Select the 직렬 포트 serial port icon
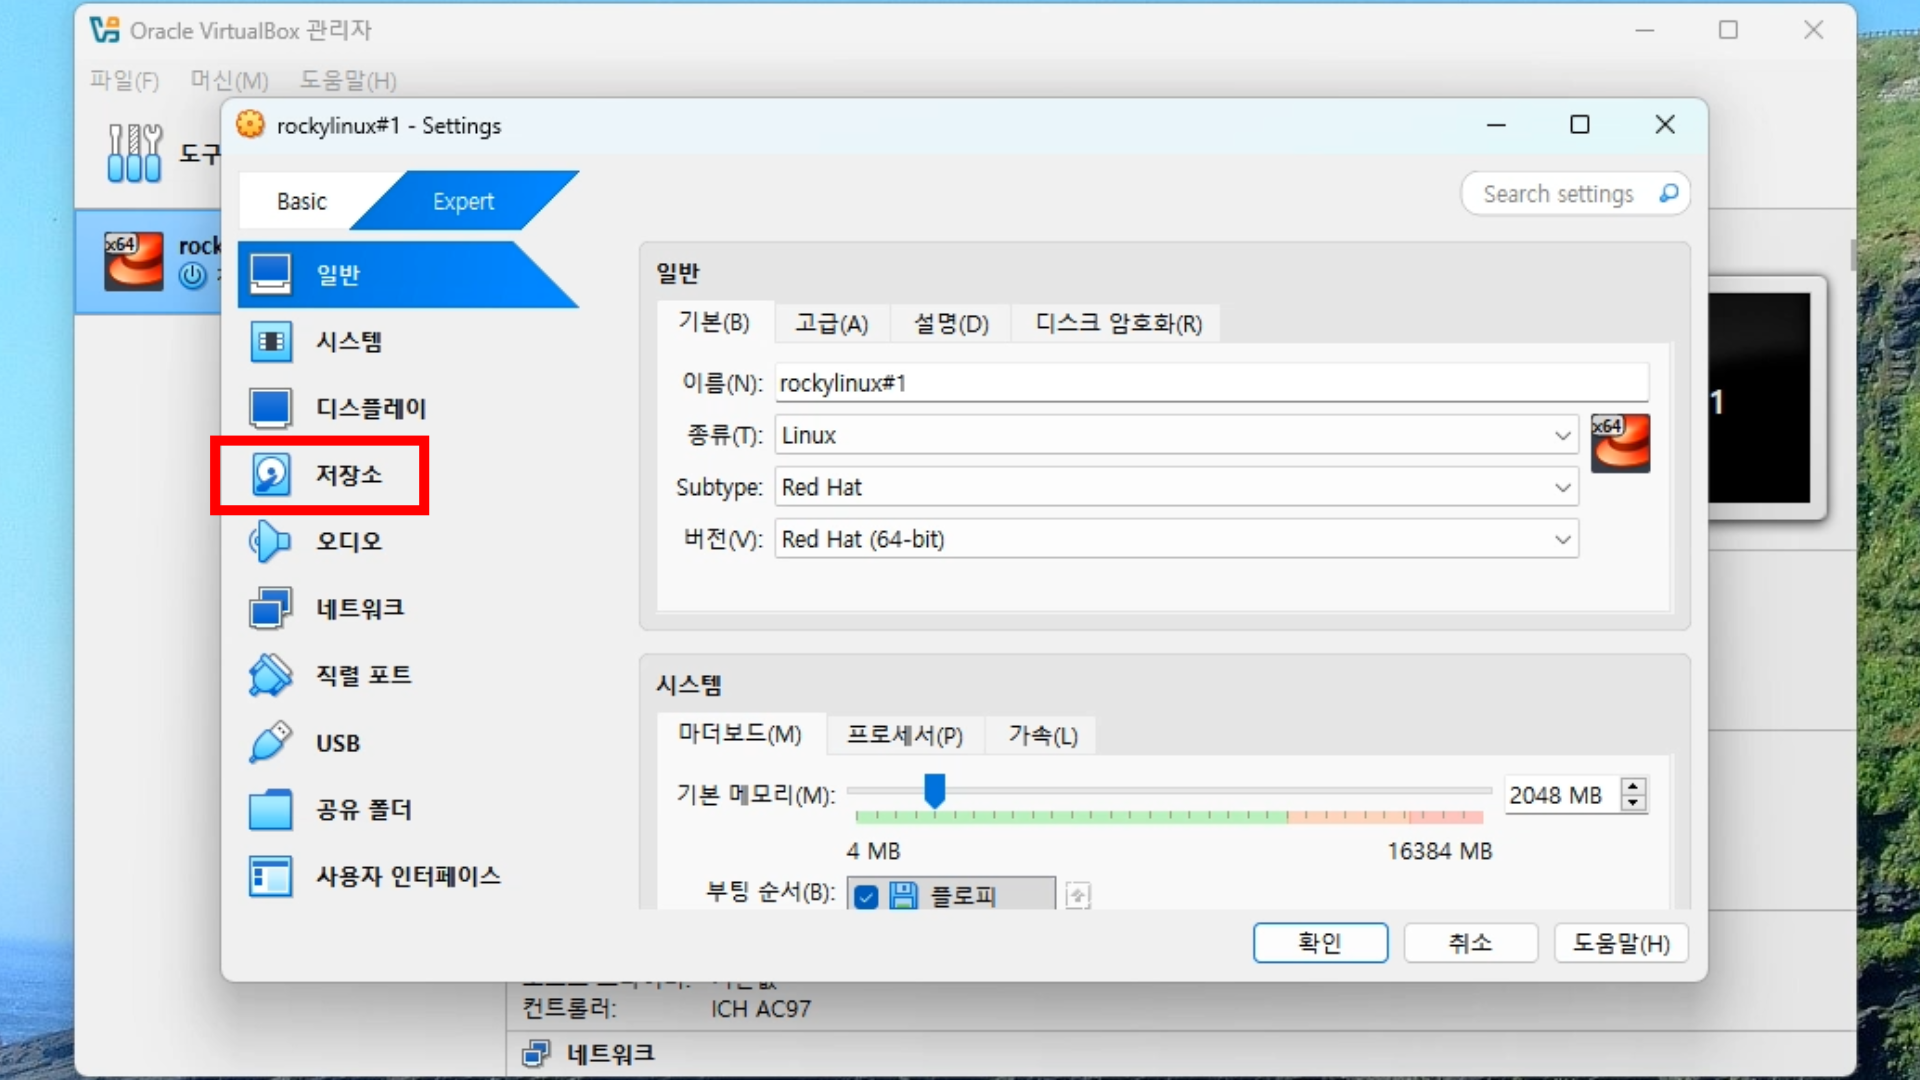The width and height of the screenshot is (1920, 1080). pos(270,675)
